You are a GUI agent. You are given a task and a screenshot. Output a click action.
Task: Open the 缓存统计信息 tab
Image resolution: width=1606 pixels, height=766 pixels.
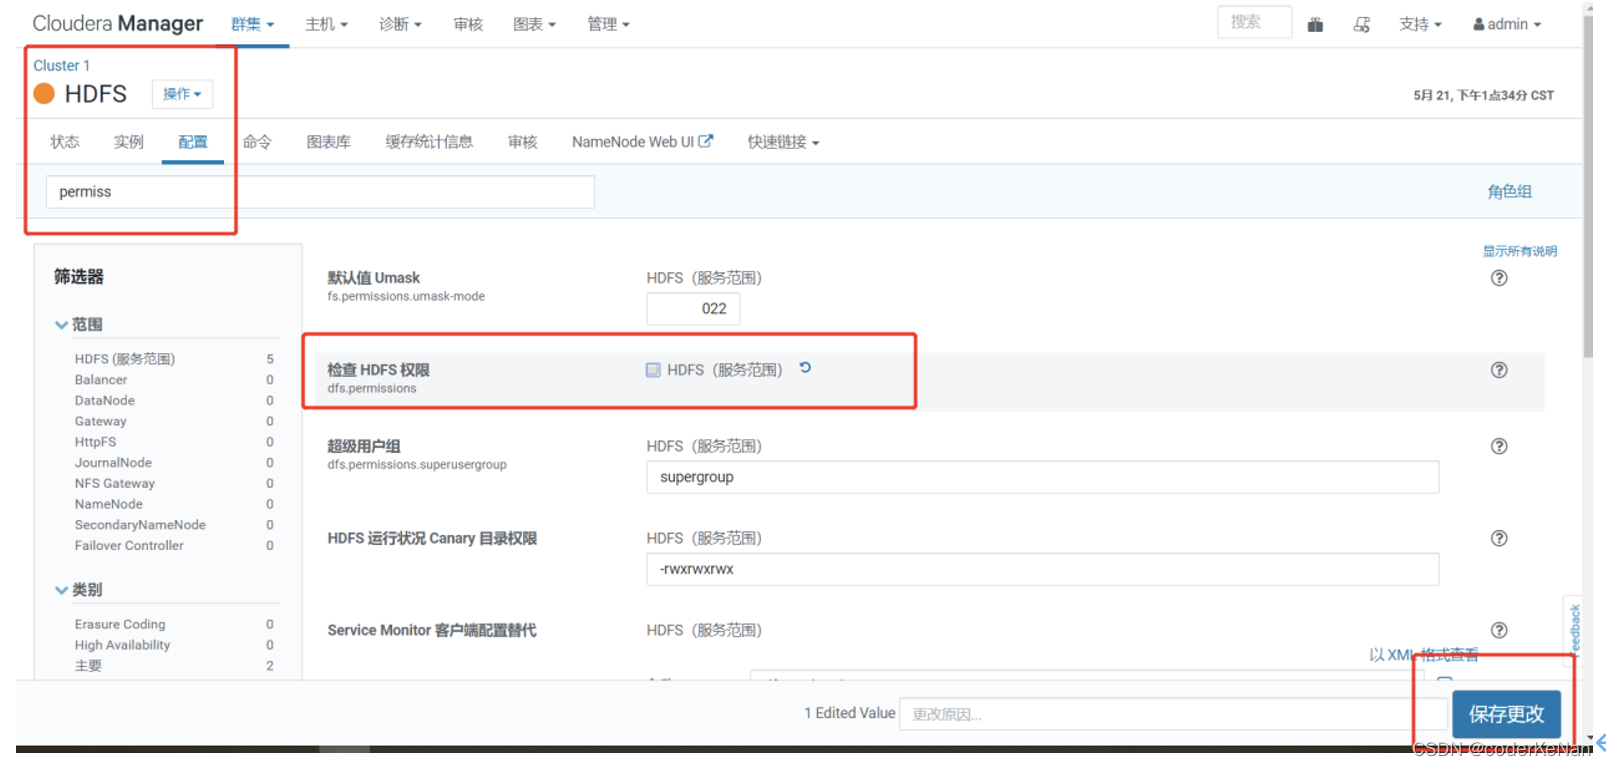(429, 142)
